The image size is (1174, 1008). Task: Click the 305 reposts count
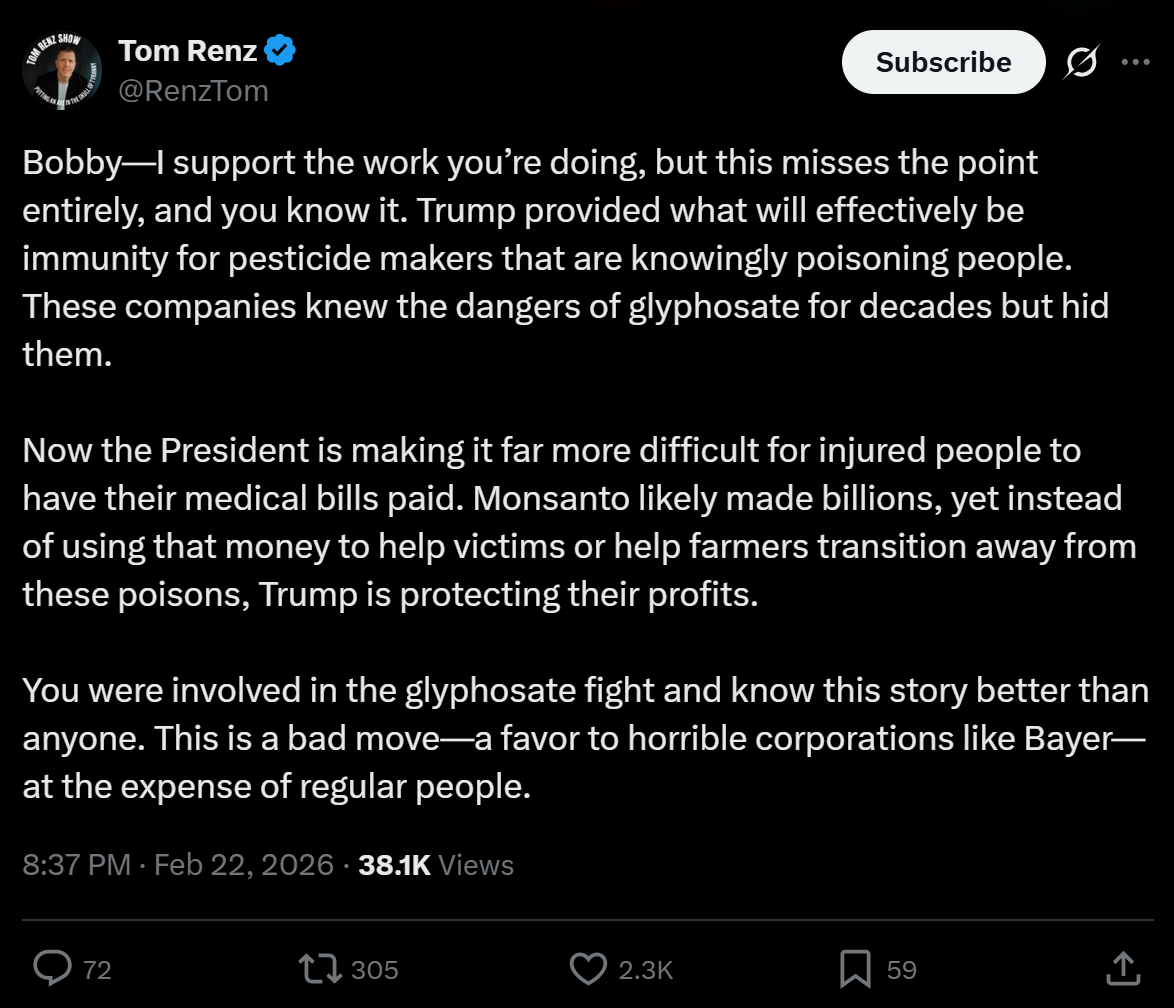374,970
